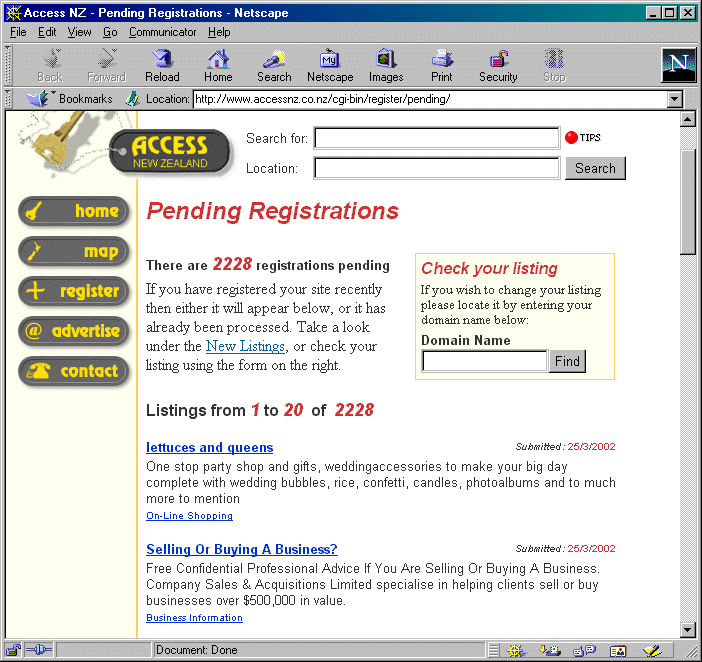Click the register sidebar button
This screenshot has width=702, height=662.
(x=75, y=291)
